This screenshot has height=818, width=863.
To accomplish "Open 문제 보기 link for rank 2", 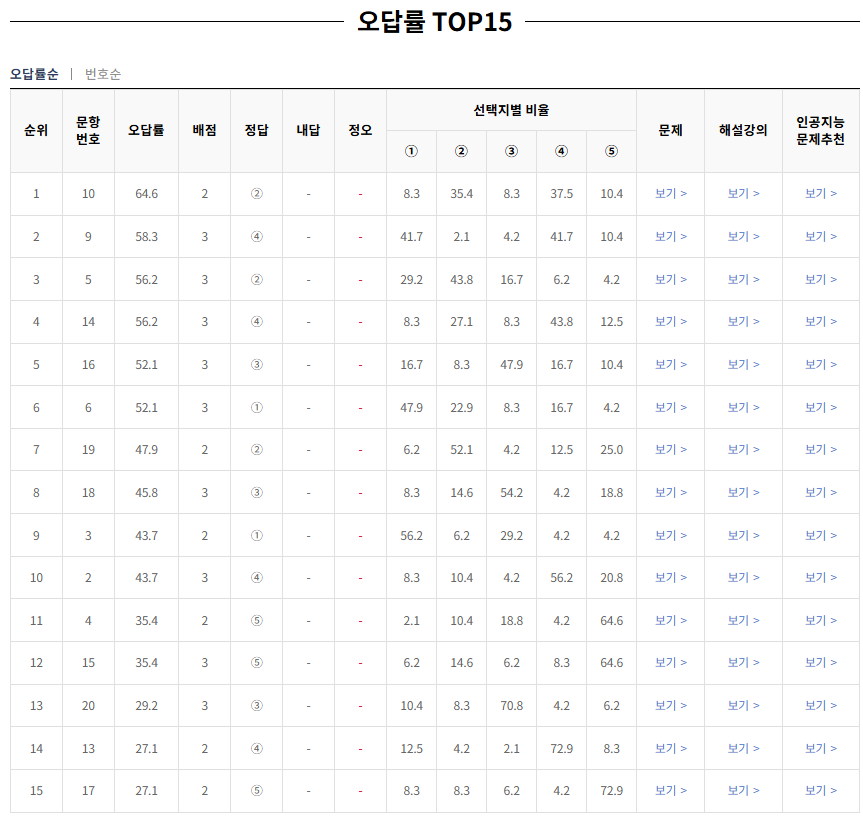I will coord(670,237).
